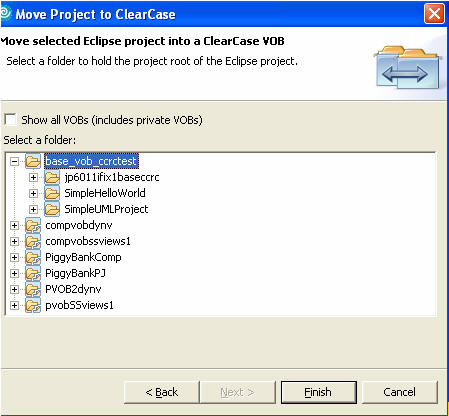Click the PVOB2dynv VOB icon
The width and height of the screenshot is (449, 416).
pos(33,289)
